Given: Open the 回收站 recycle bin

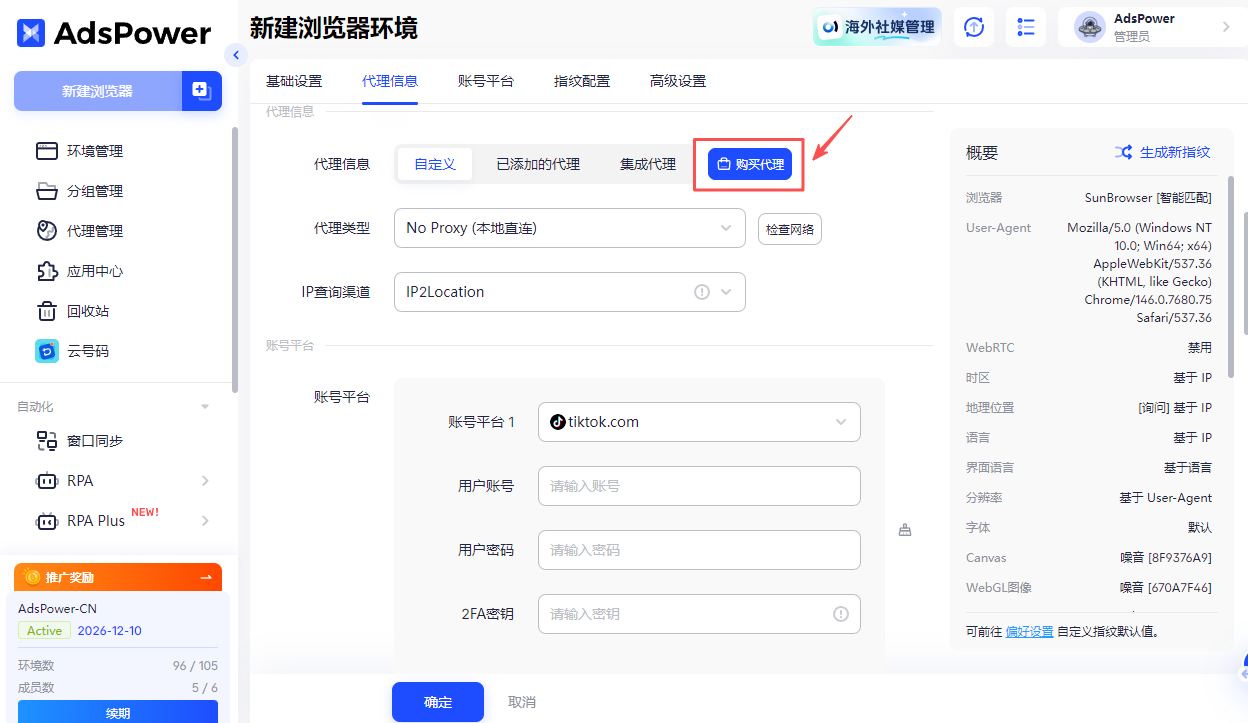Looking at the screenshot, I should pos(90,310).
